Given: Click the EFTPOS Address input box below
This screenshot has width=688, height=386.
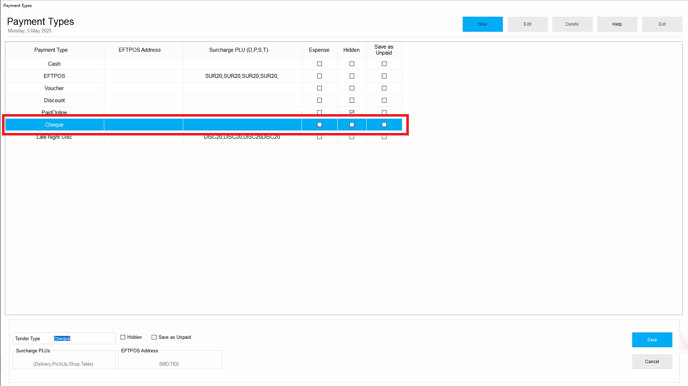Looking at the screenshot, I should tap(170, 360).
